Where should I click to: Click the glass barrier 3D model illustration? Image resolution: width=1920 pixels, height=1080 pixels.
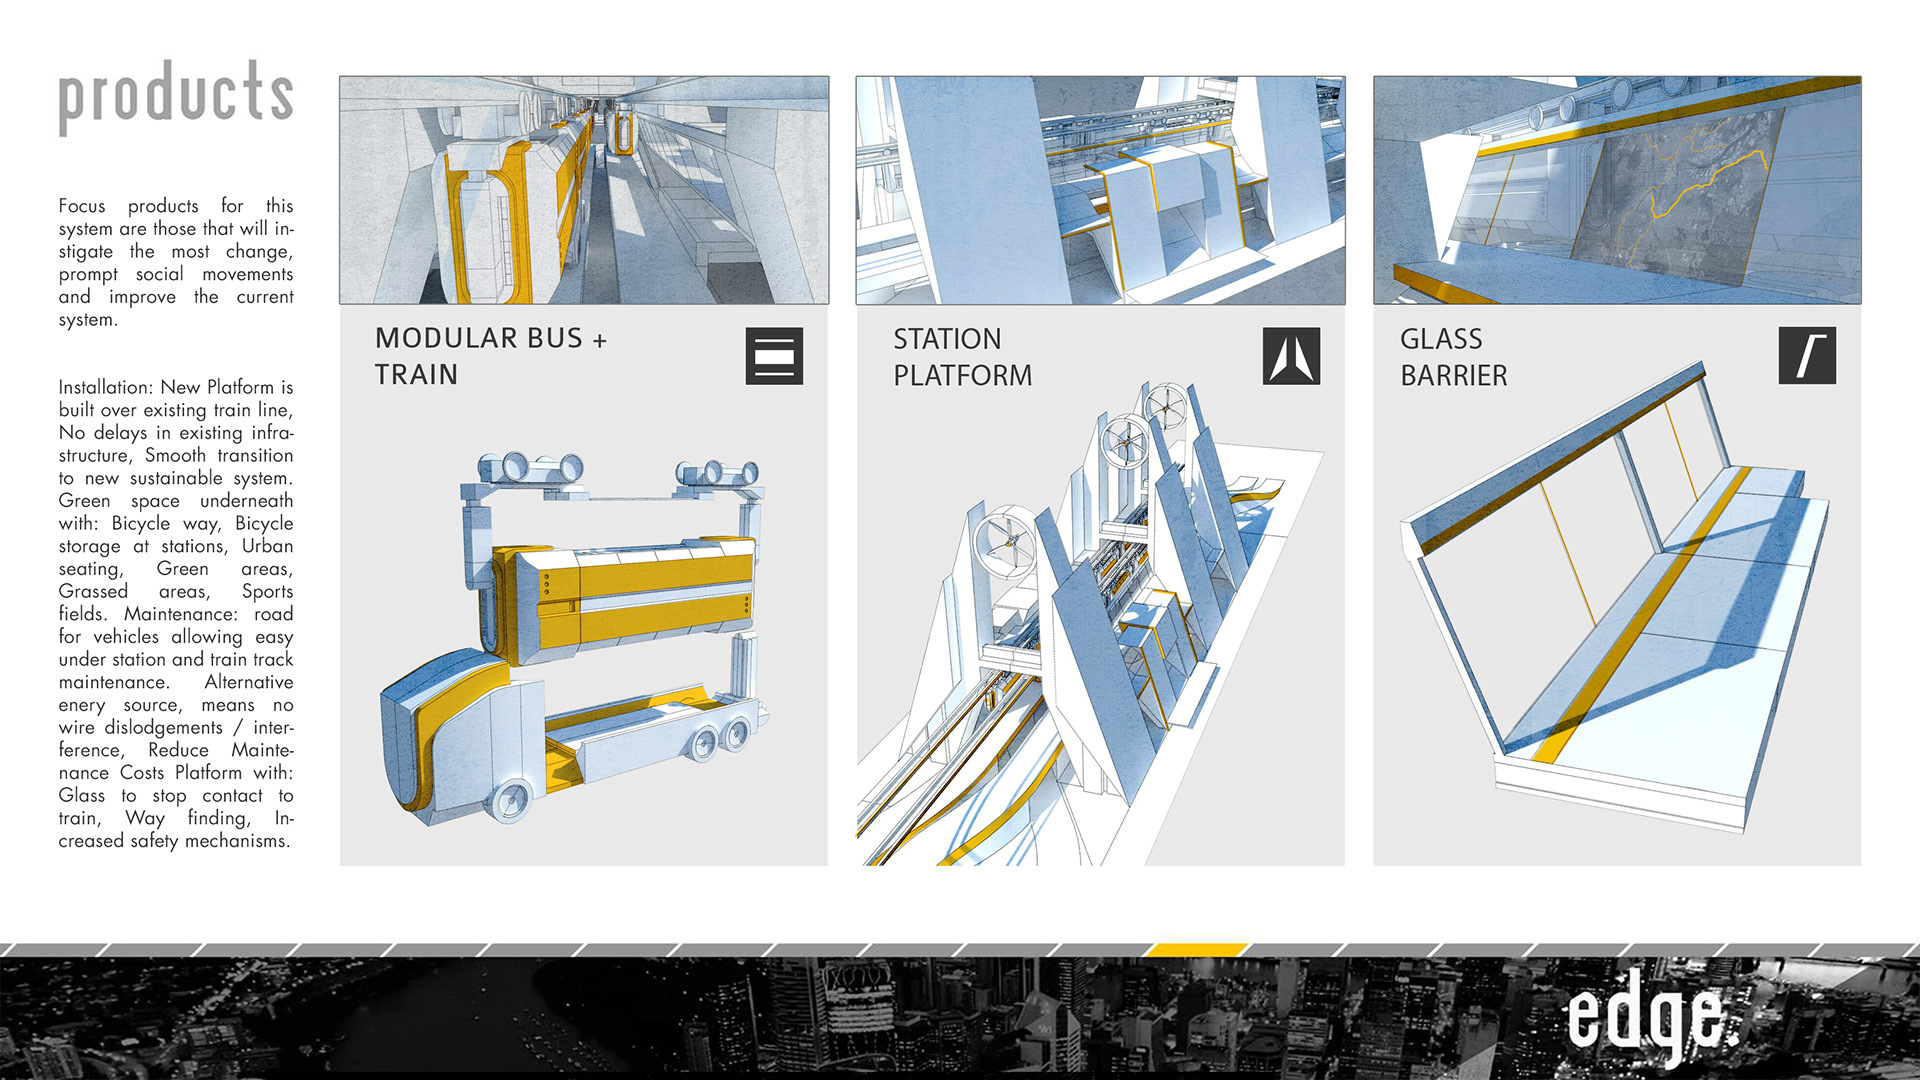click(x=1614, y=597)
